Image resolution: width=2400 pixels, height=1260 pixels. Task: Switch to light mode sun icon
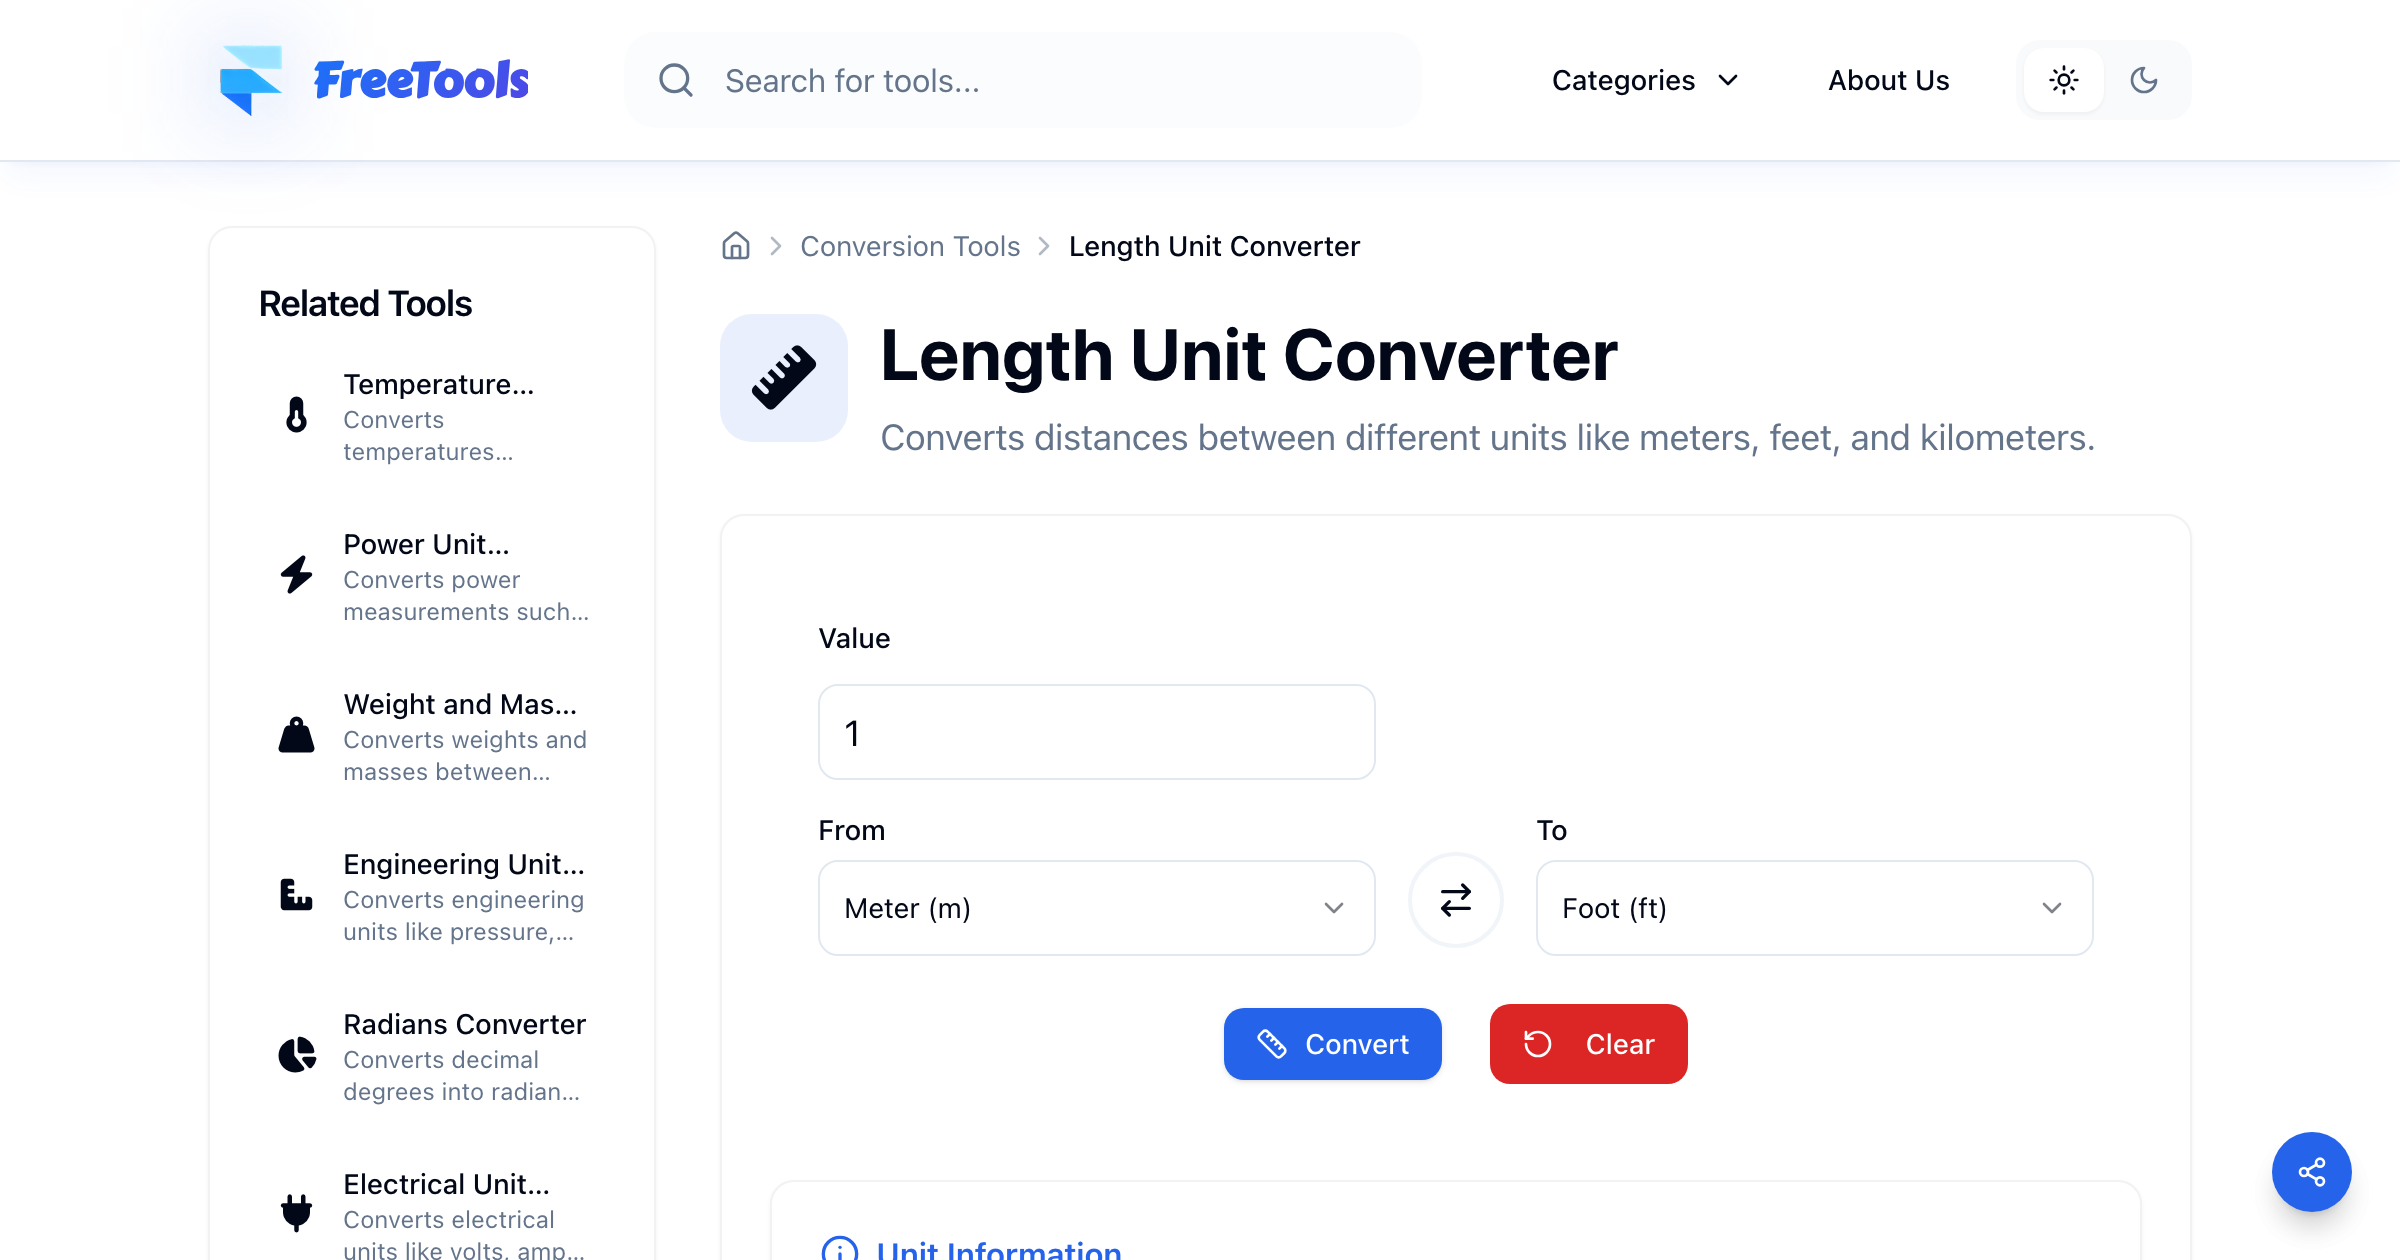[2064, 80]
